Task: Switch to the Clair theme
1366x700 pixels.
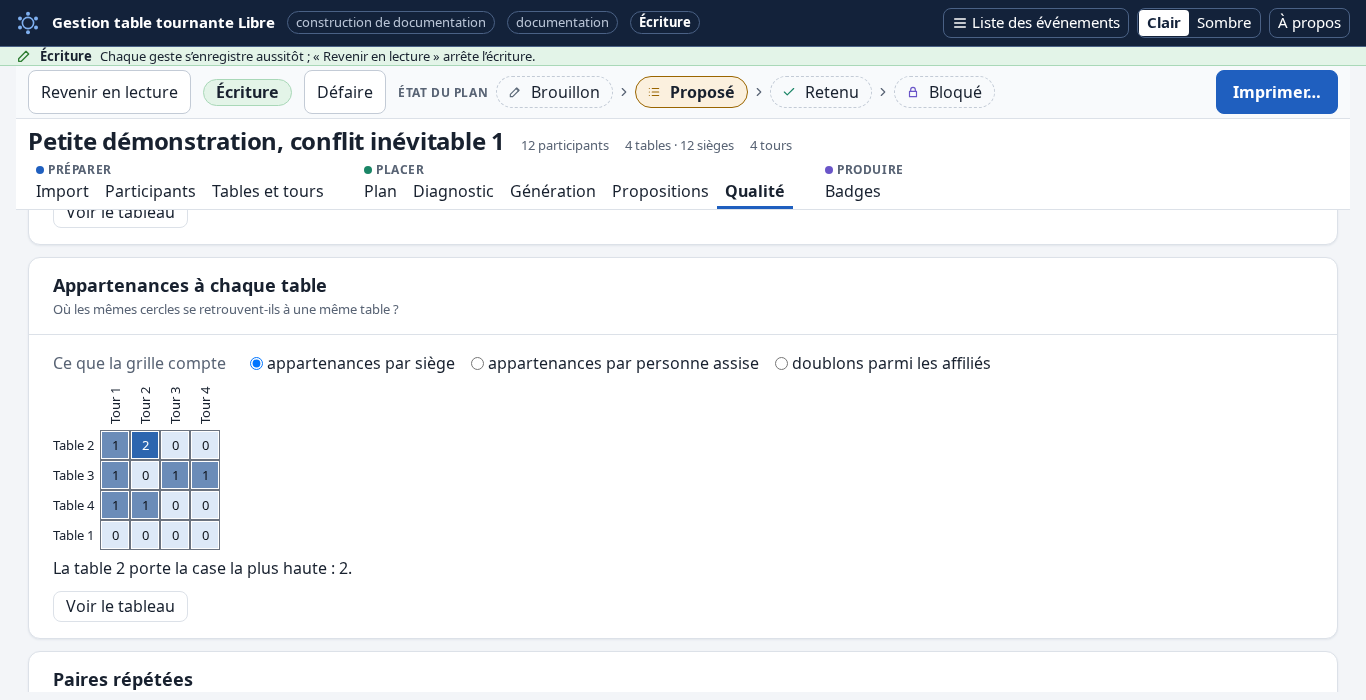Action: click(x=1164, y=23)
